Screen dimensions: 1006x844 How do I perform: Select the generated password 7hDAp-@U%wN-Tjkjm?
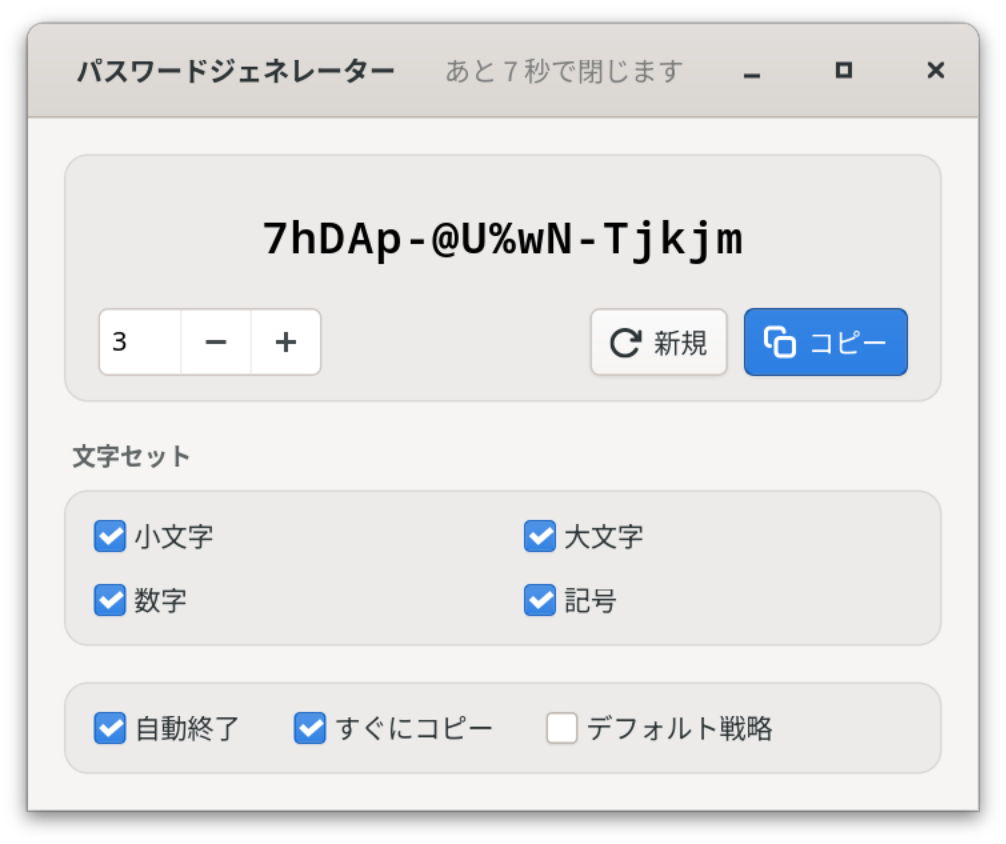pyautogui.click(x=503, y=239)
